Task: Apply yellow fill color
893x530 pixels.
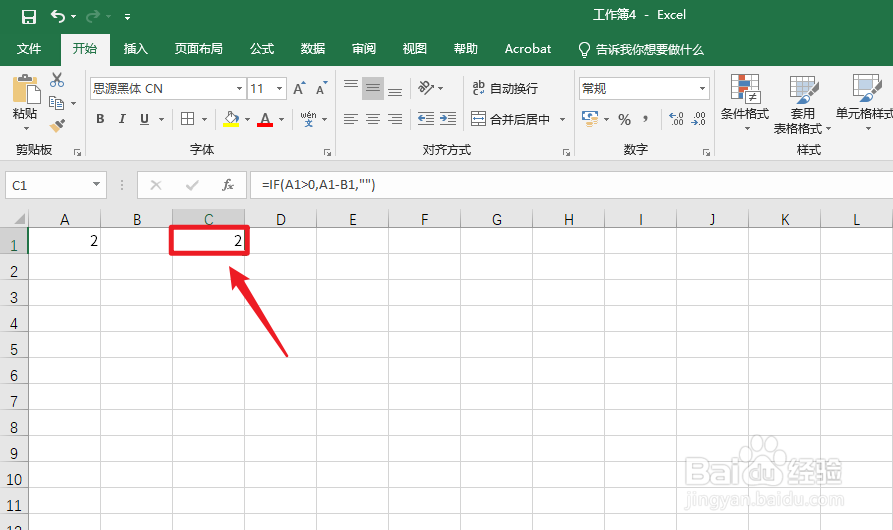Action: click(231, 119)
